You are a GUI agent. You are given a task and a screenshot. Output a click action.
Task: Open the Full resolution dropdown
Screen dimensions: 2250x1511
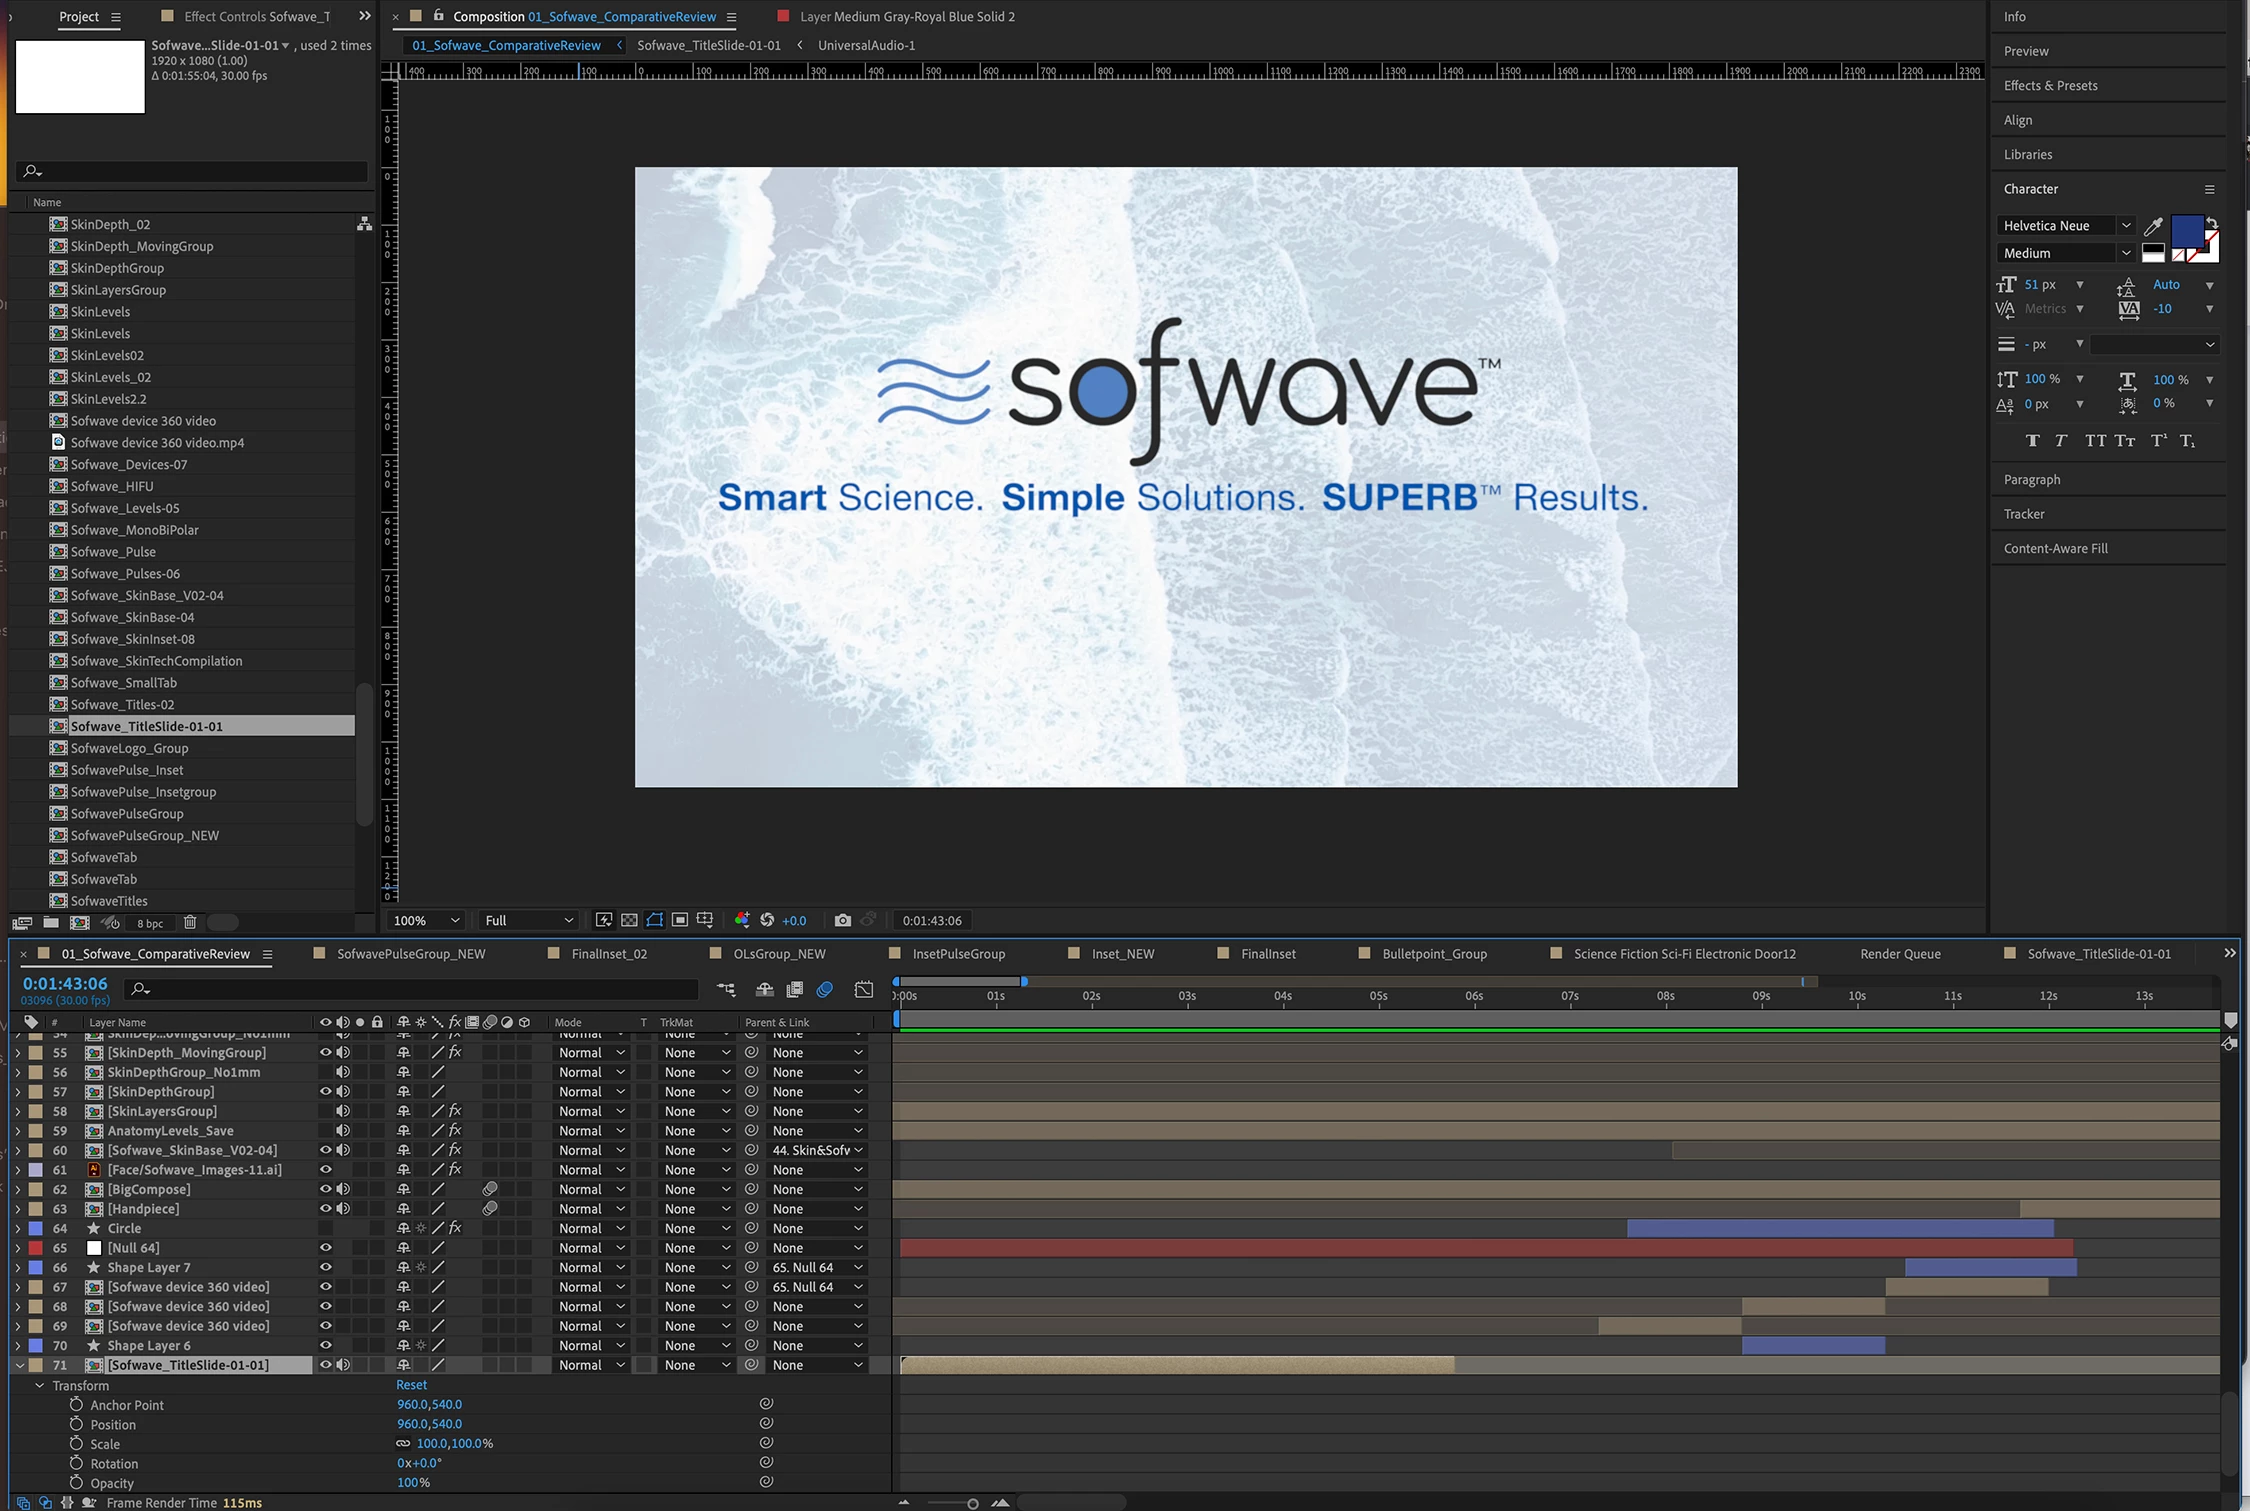[x=528, y=920]
